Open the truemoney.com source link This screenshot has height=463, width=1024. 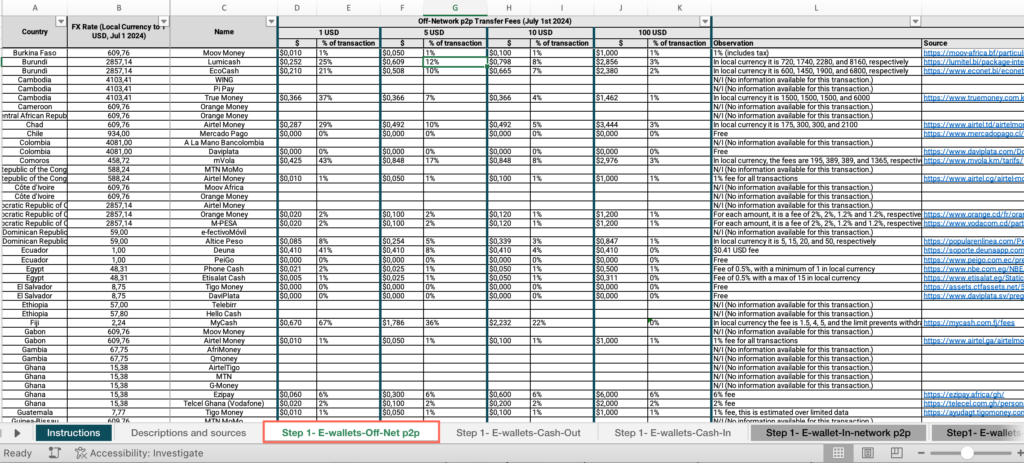(973, 97)
